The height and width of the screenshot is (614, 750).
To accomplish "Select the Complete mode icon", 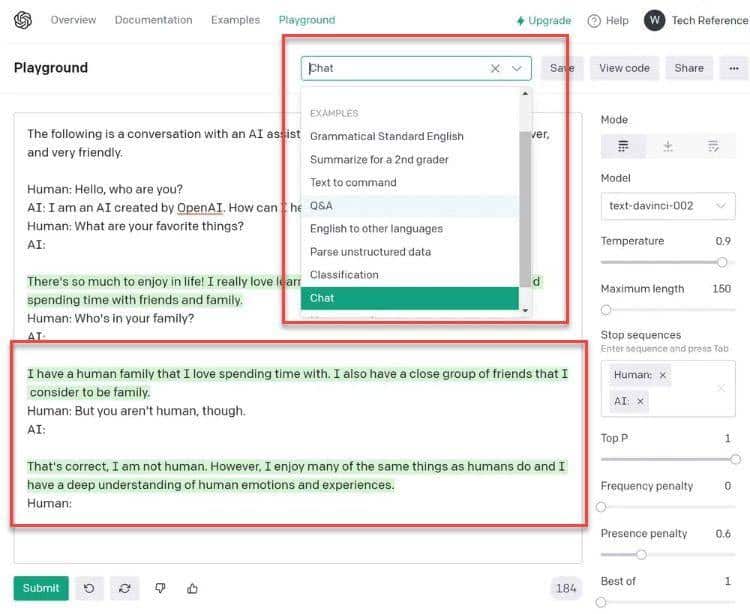I will point(624,146).
